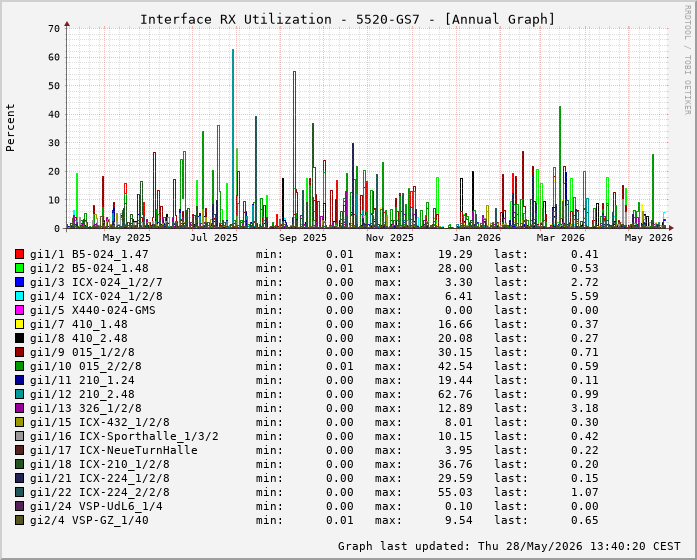The image size is (697, 560).
Task: Click the cyan swatch for gi1/4 ICX-024_1/2/8
Action: tap(19, 296)
